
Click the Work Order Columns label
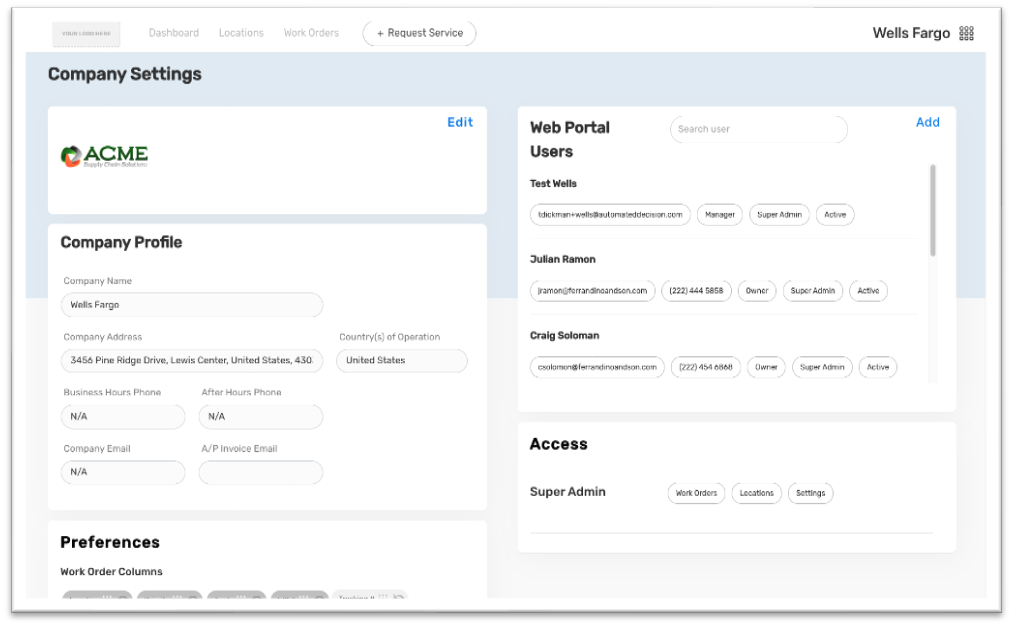(111, 571)
